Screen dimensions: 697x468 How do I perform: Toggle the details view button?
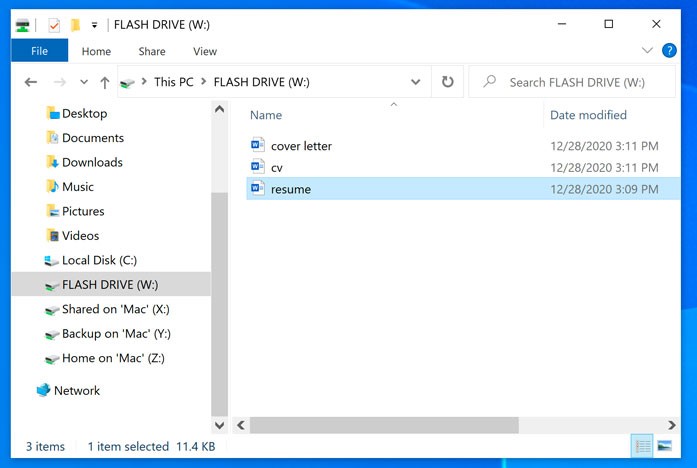pyautogui.click(x=643, y=446)
